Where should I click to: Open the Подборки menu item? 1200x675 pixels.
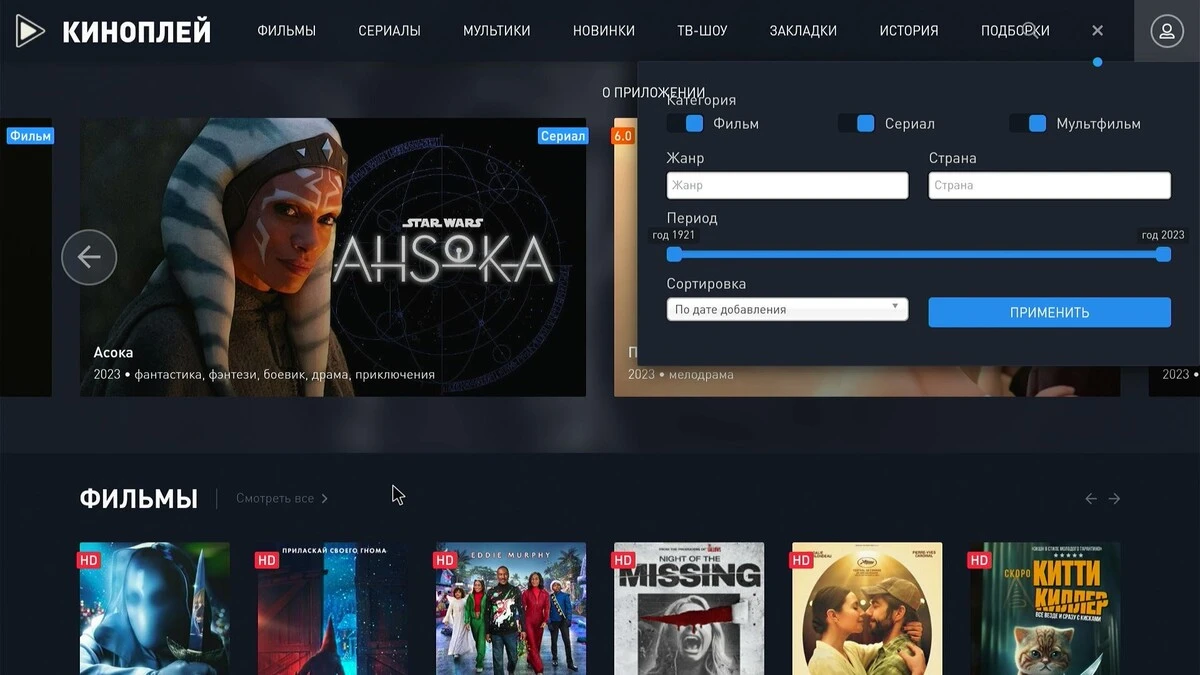pyautogui.click(x=1015, y=31)
